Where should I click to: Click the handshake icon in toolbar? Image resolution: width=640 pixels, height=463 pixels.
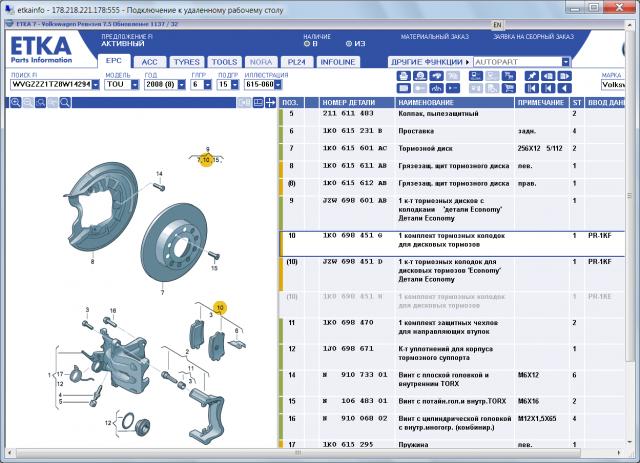437,76
